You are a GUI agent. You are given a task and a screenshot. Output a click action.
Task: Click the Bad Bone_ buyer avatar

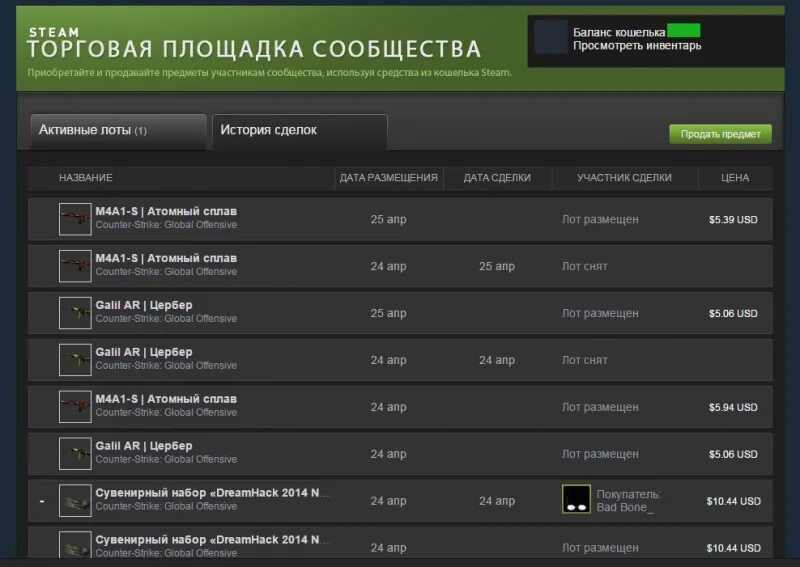[x=576, y=499]
